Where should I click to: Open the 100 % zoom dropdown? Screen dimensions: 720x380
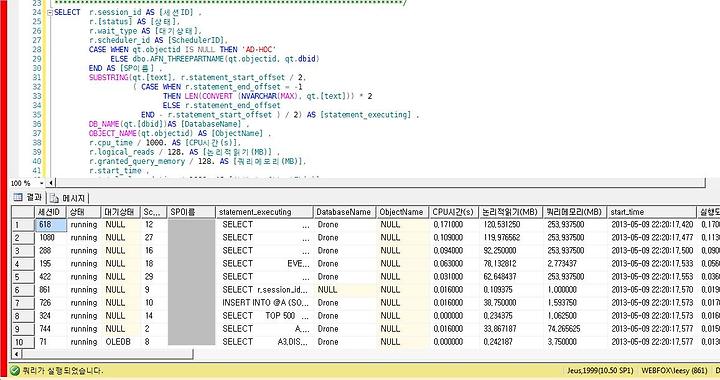click(x=41, y=183)
